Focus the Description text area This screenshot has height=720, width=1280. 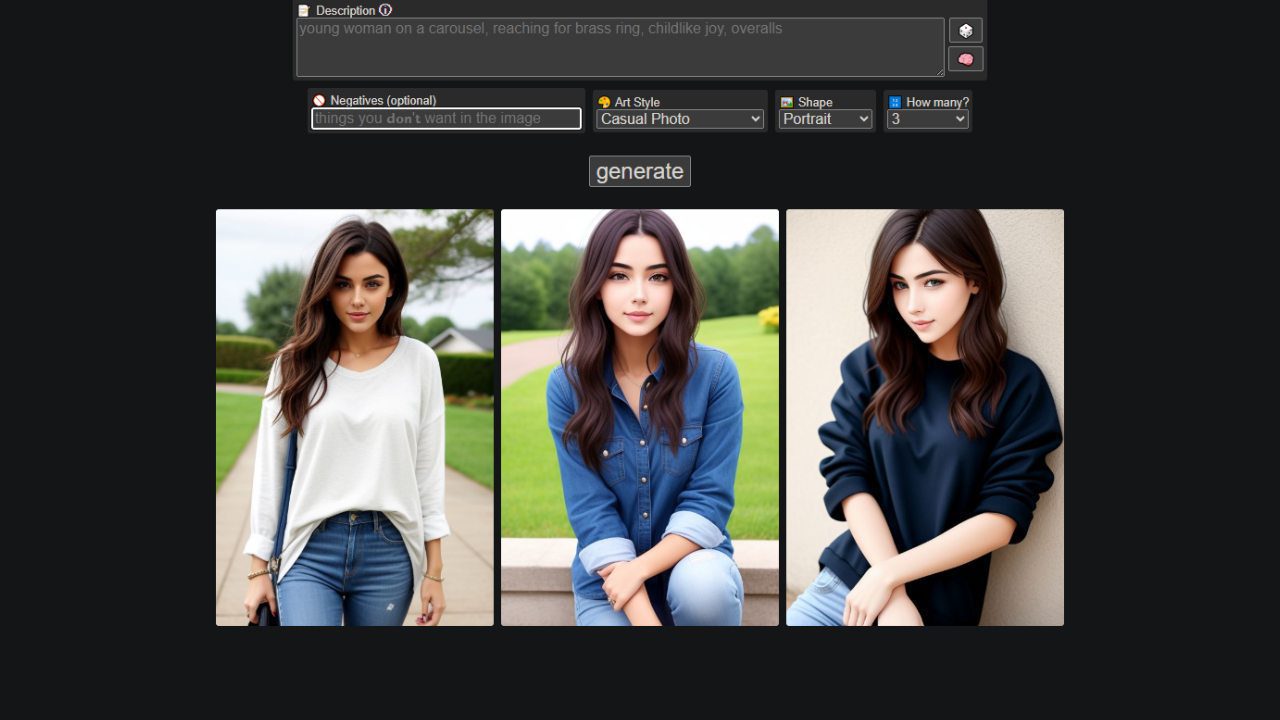pyautogui.click(x=620, y=47)
